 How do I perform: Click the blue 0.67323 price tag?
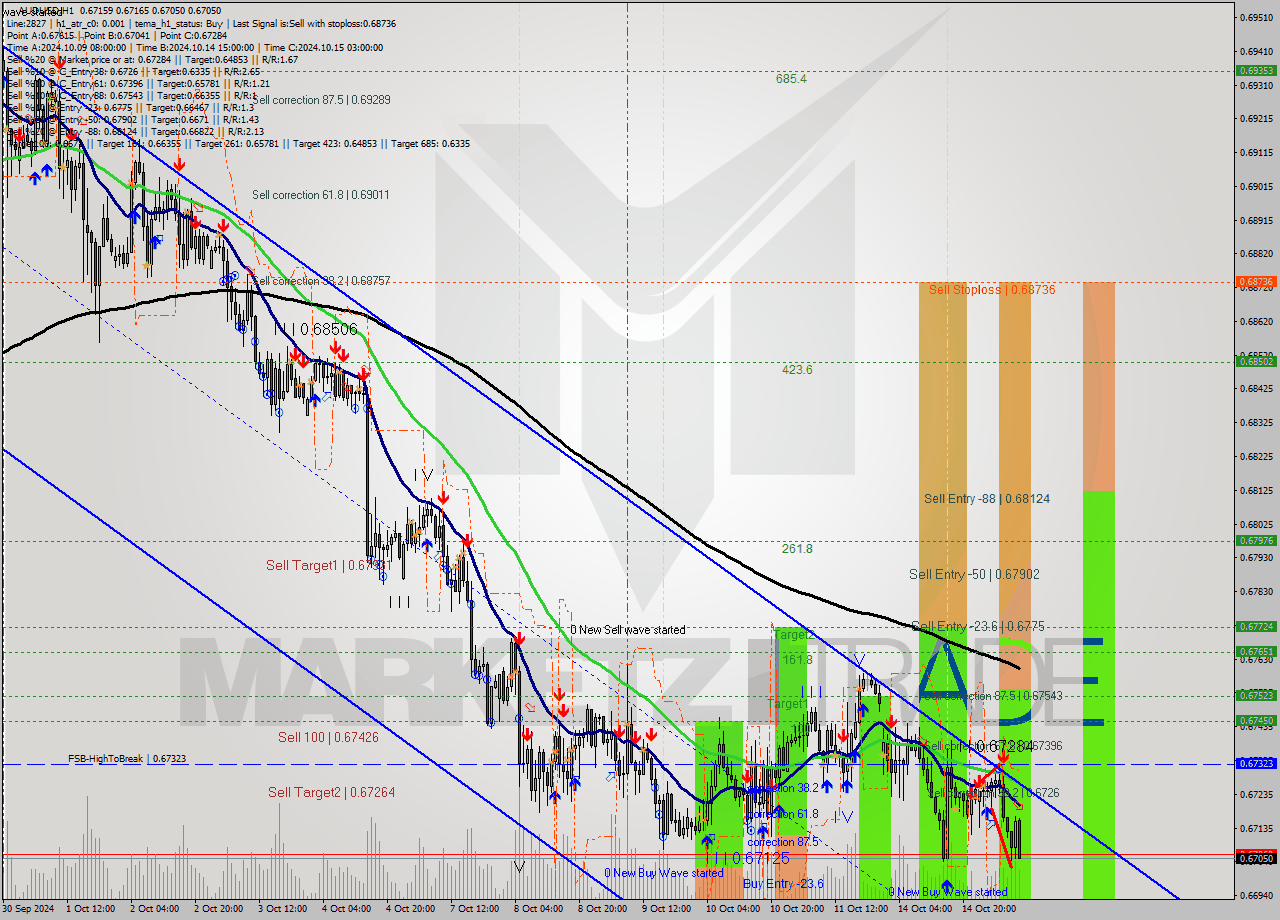pyautogui.click(x=1256, y=763)
